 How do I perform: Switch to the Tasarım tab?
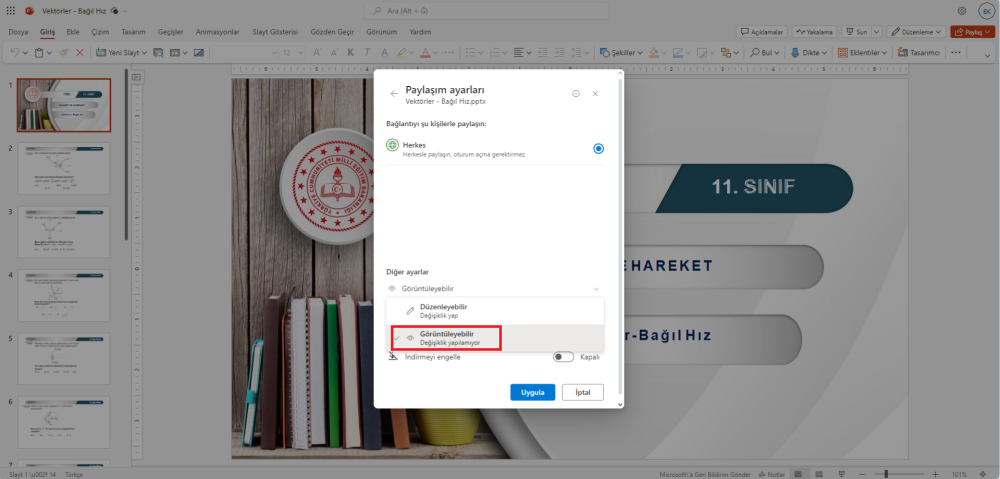[134, 31]
